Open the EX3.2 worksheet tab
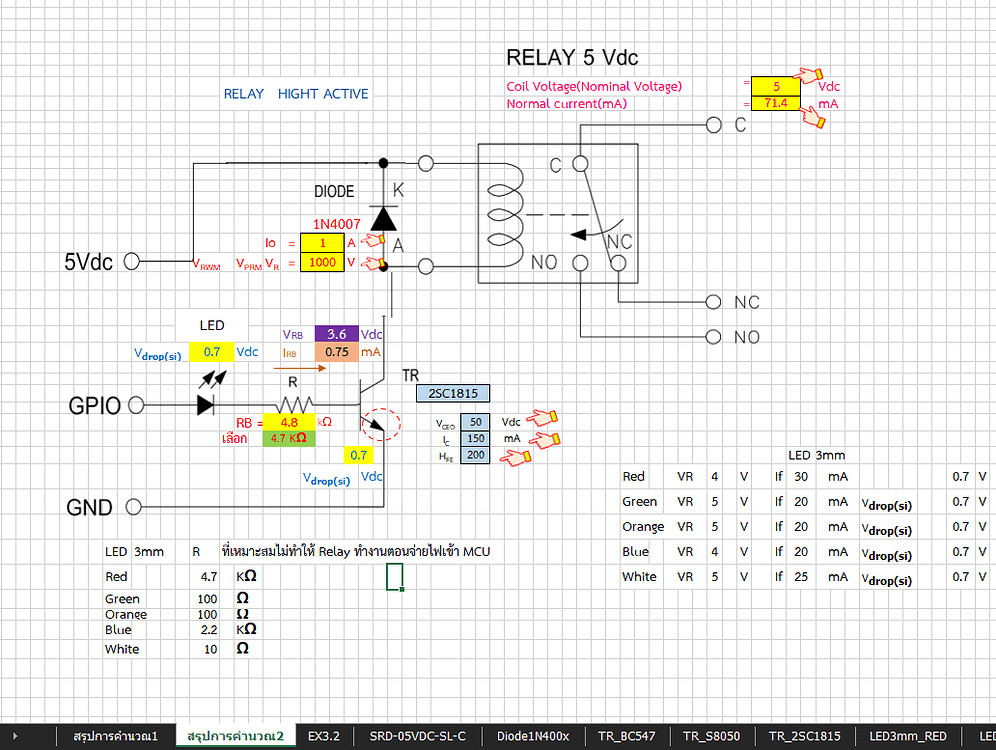Screen dimensions: 996x750 tap(323, 736)
